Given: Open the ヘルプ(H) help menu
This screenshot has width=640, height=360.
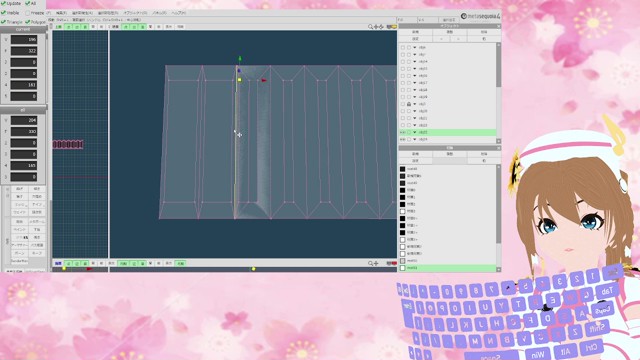Looking at the screenshot, I should pyautogui.click(x=178, y=13).
